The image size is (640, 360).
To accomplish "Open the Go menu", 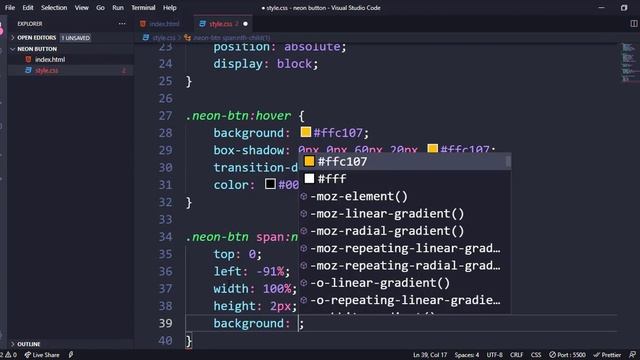I will [100, 8].
